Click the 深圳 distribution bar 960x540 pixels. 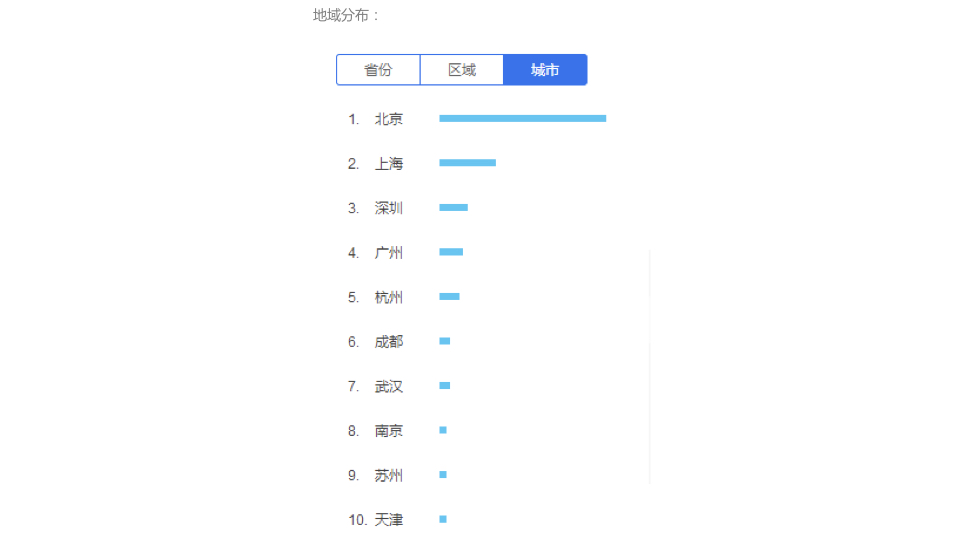click(x=453, y=208)
